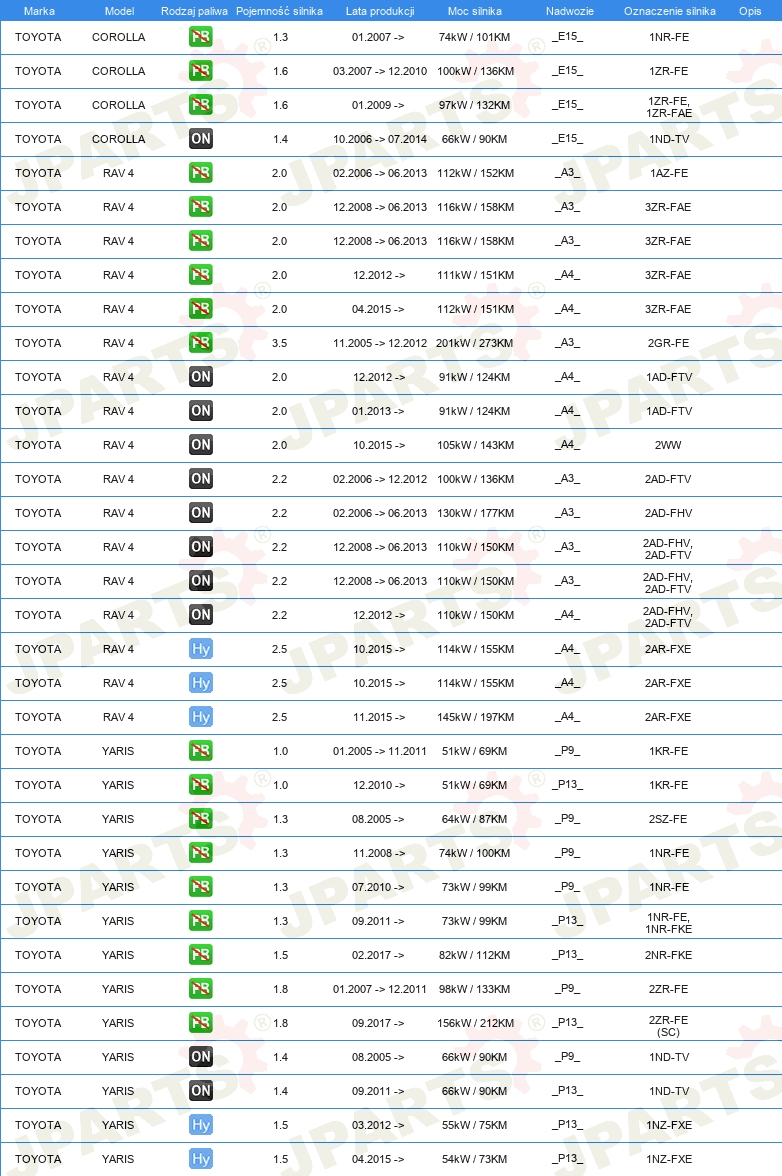Viewport: 782px width, 1176px height.
Task: Click petrol icon in Yaris 156kW / 212KM row
Action: (x=200, y=1023)
